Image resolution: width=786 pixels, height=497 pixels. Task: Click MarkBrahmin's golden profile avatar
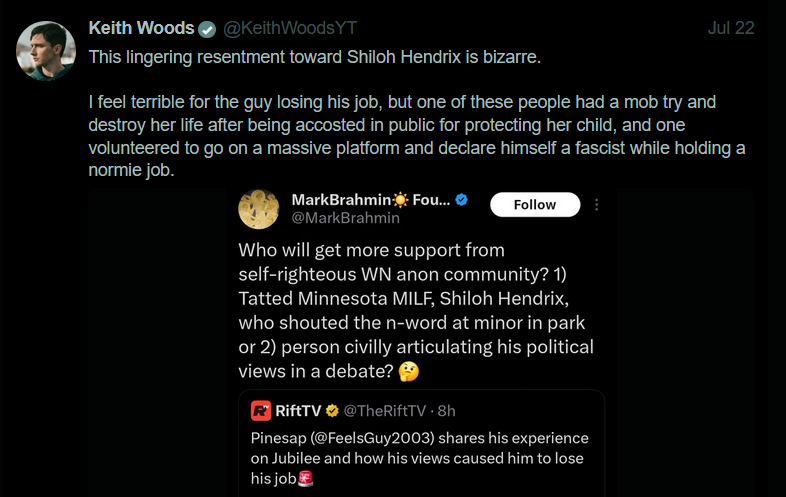pos(259,209)
